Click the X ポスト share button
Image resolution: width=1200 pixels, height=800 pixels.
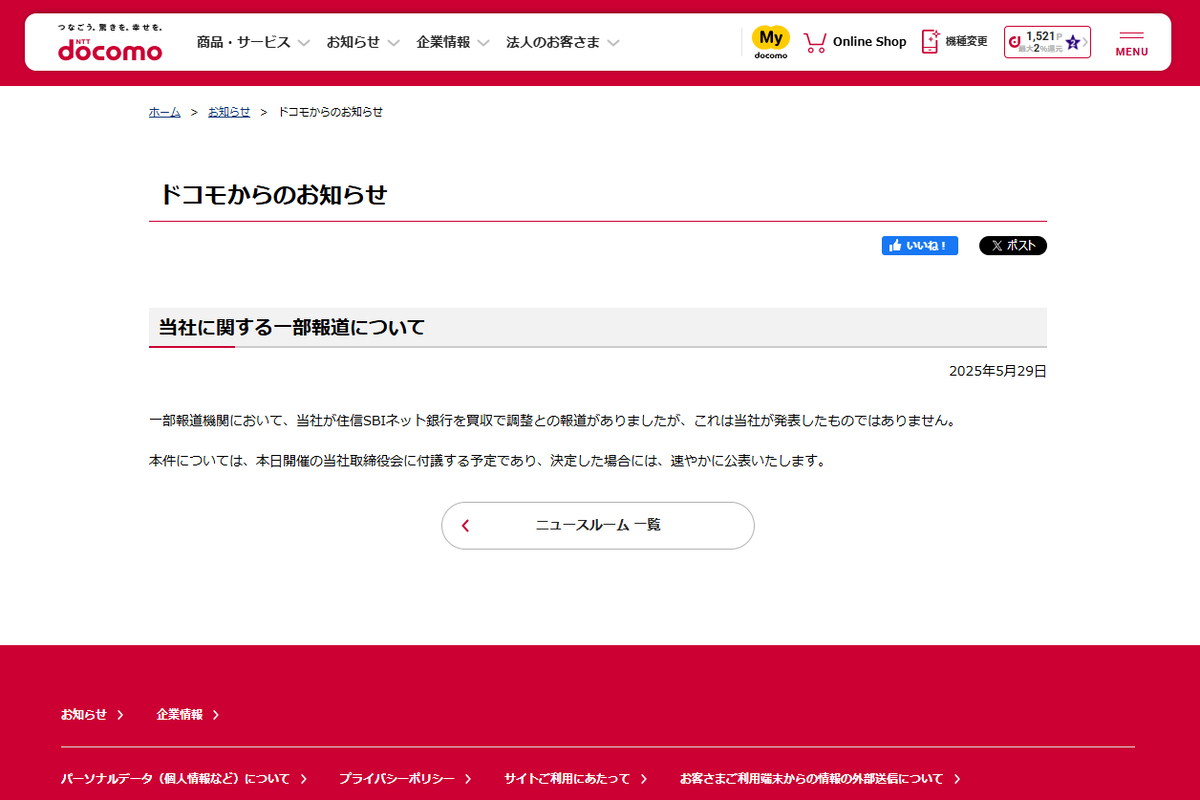coord(1012,245)
